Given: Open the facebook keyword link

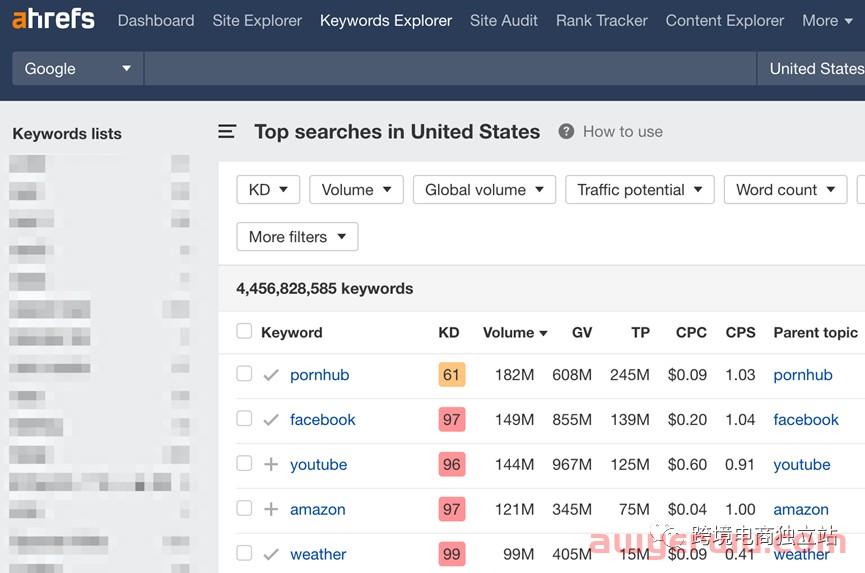Looking at the screenshot, I should pyautogui.click(x=323, y=420).
